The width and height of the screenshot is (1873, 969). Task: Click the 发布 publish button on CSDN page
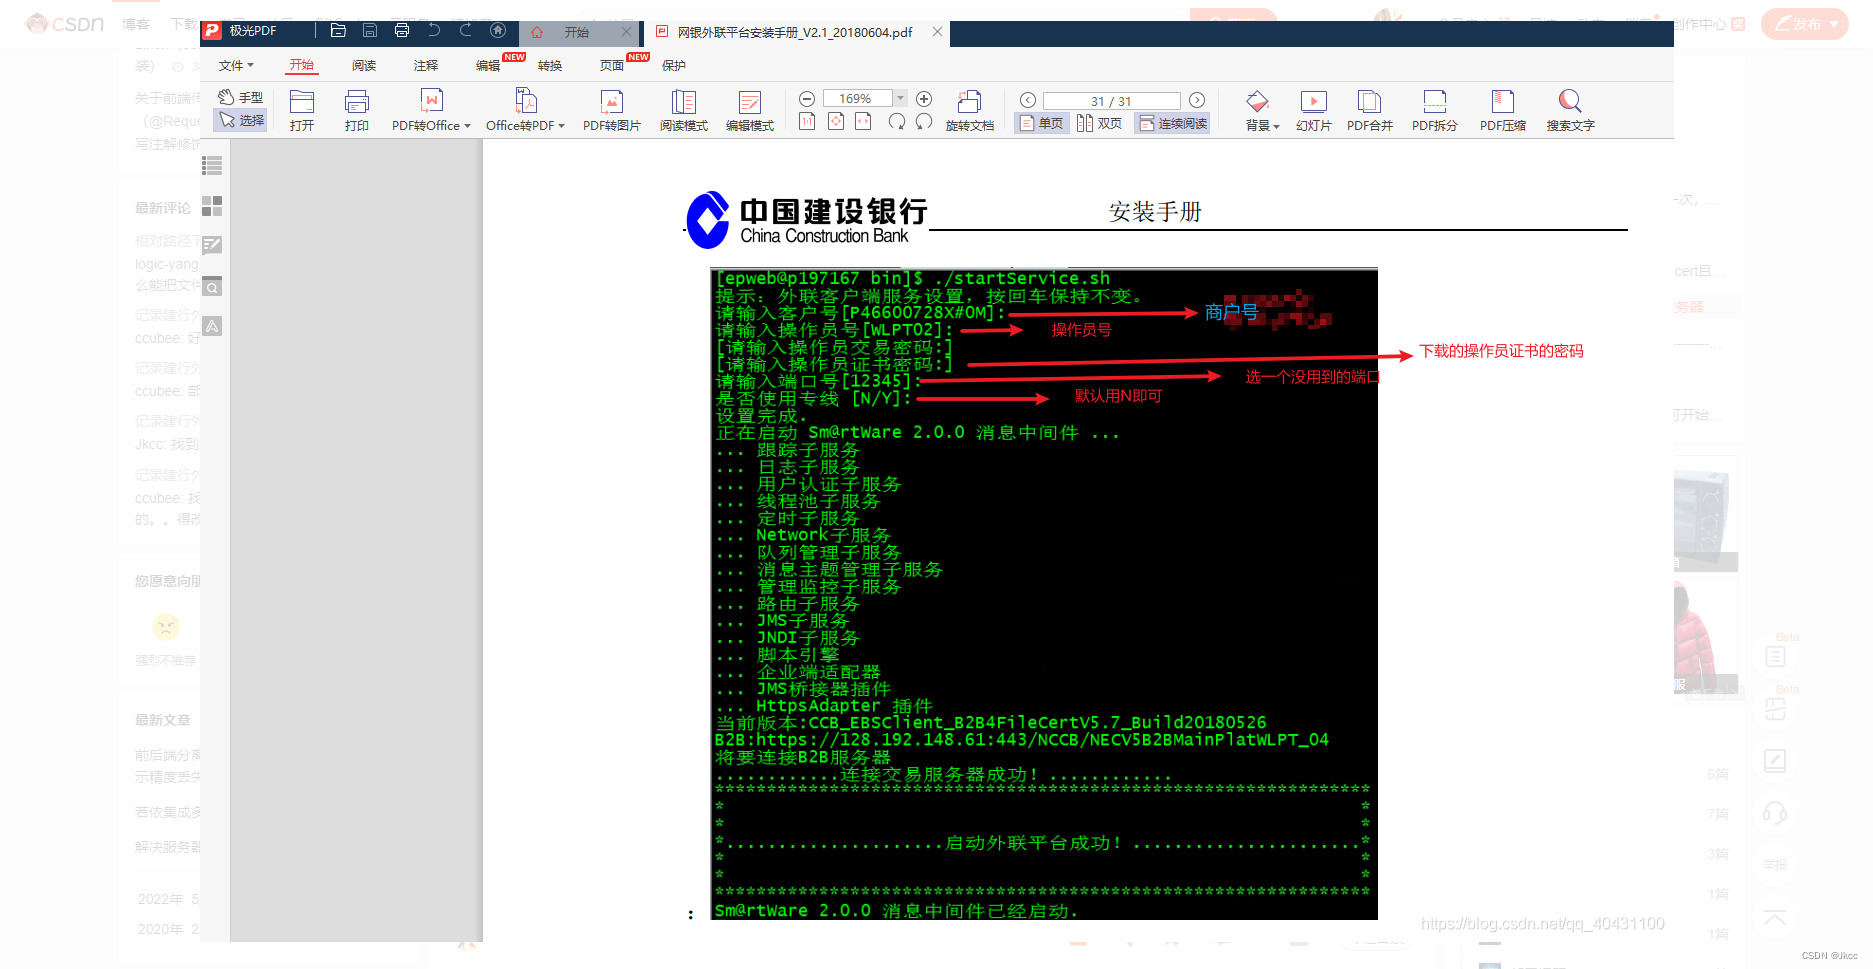pyautogui.click(x=1805, y=24)
